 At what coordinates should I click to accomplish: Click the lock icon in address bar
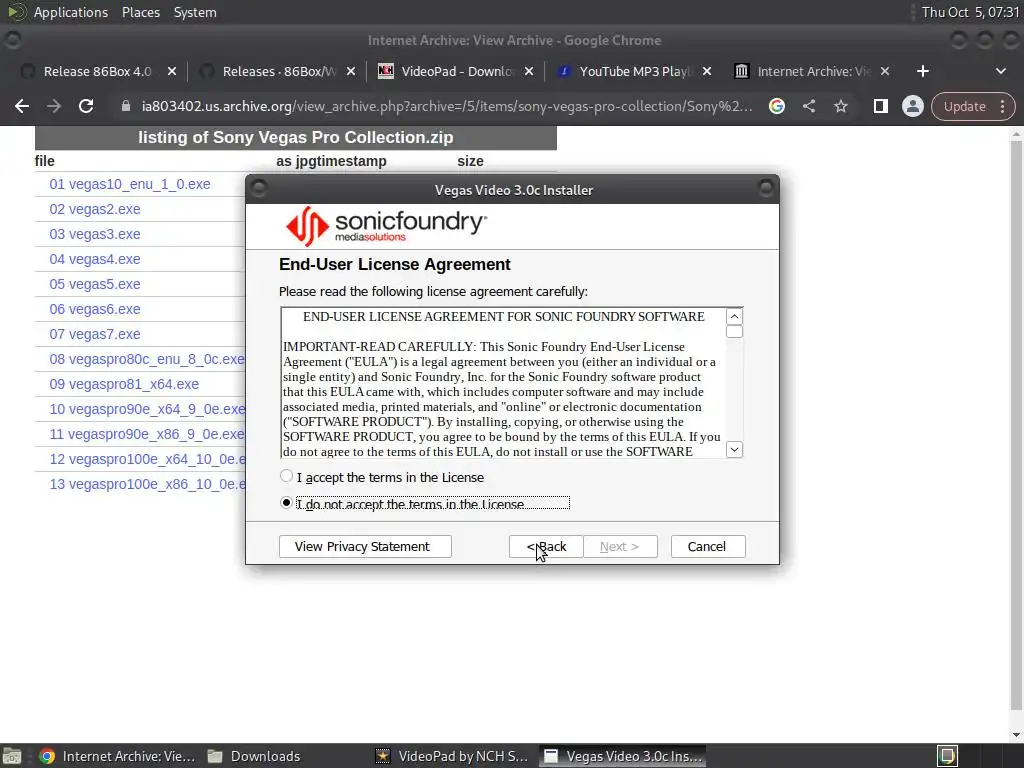click(x=126, y=106)
